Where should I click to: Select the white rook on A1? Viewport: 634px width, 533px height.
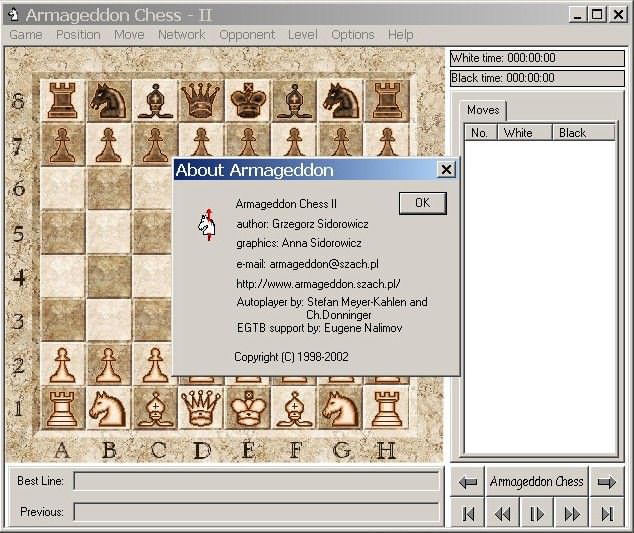pos(62,408)
